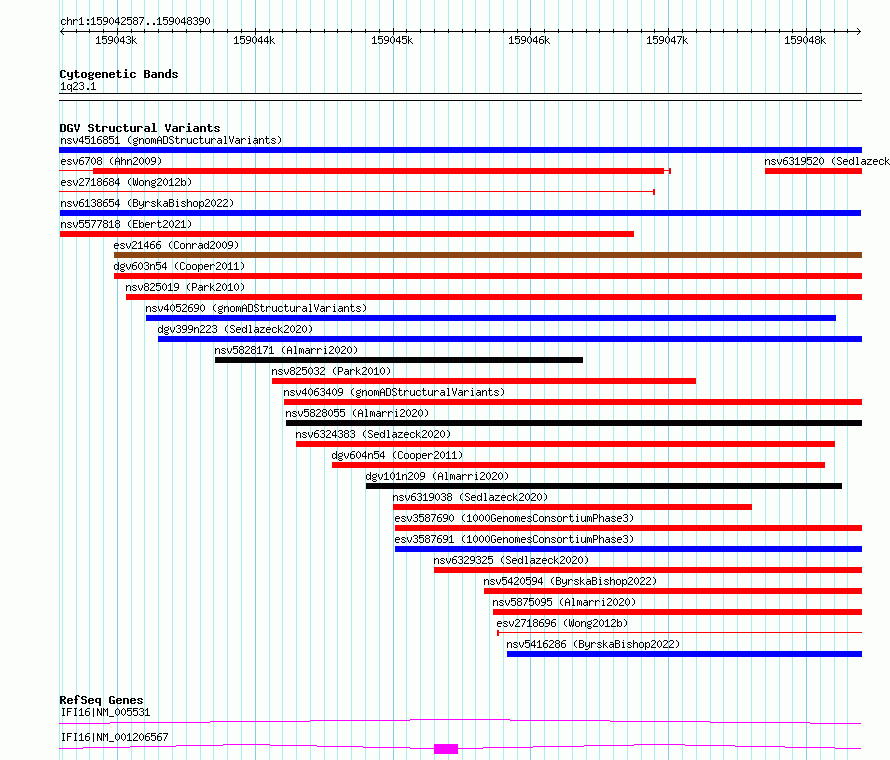Click the brown esv21466 Conrad2009 bar
The height and width of the screenshot is (760, 890).
[x=488, y=255]
